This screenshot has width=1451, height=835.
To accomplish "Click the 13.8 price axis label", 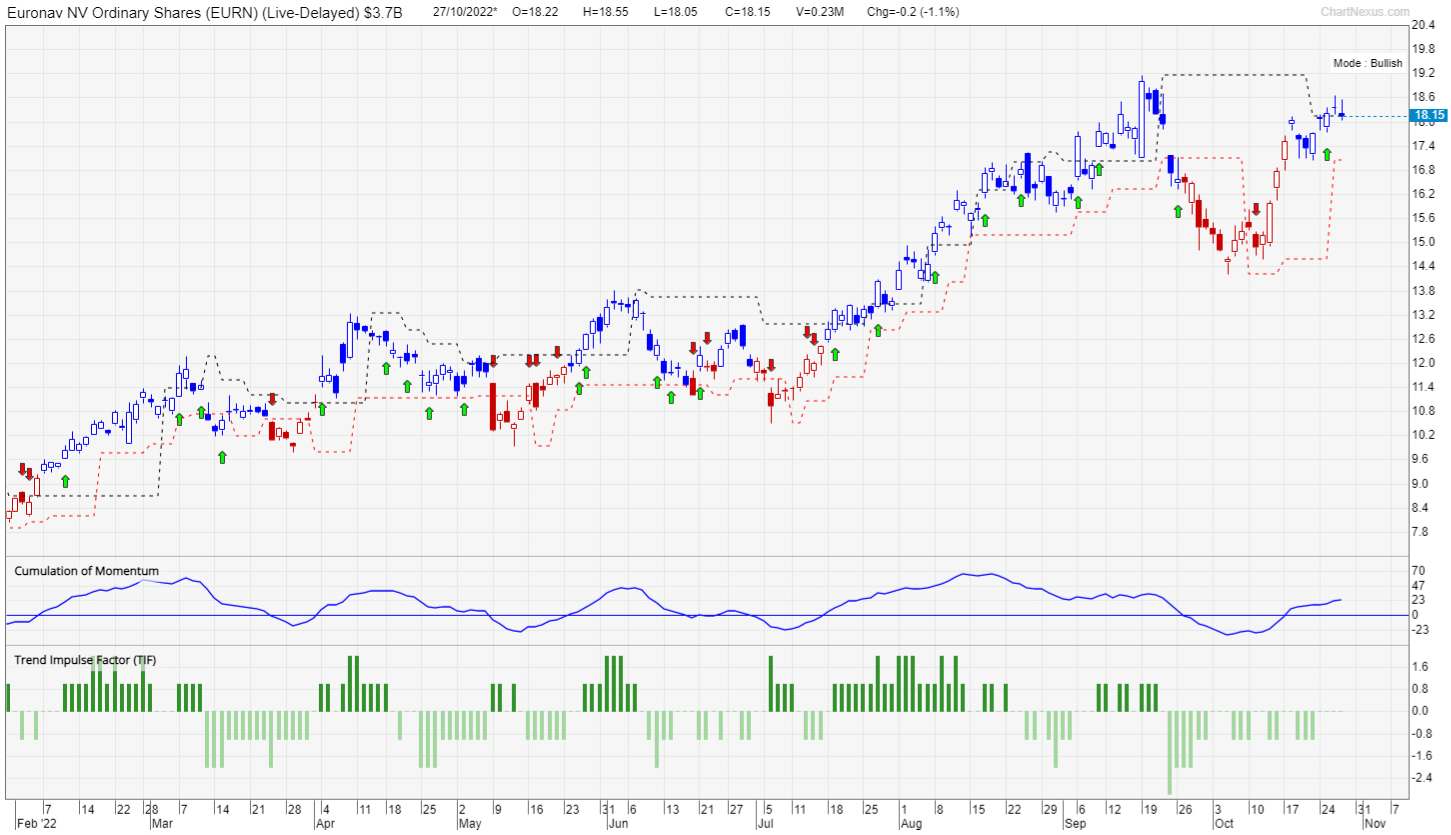I will [1423, 290].
